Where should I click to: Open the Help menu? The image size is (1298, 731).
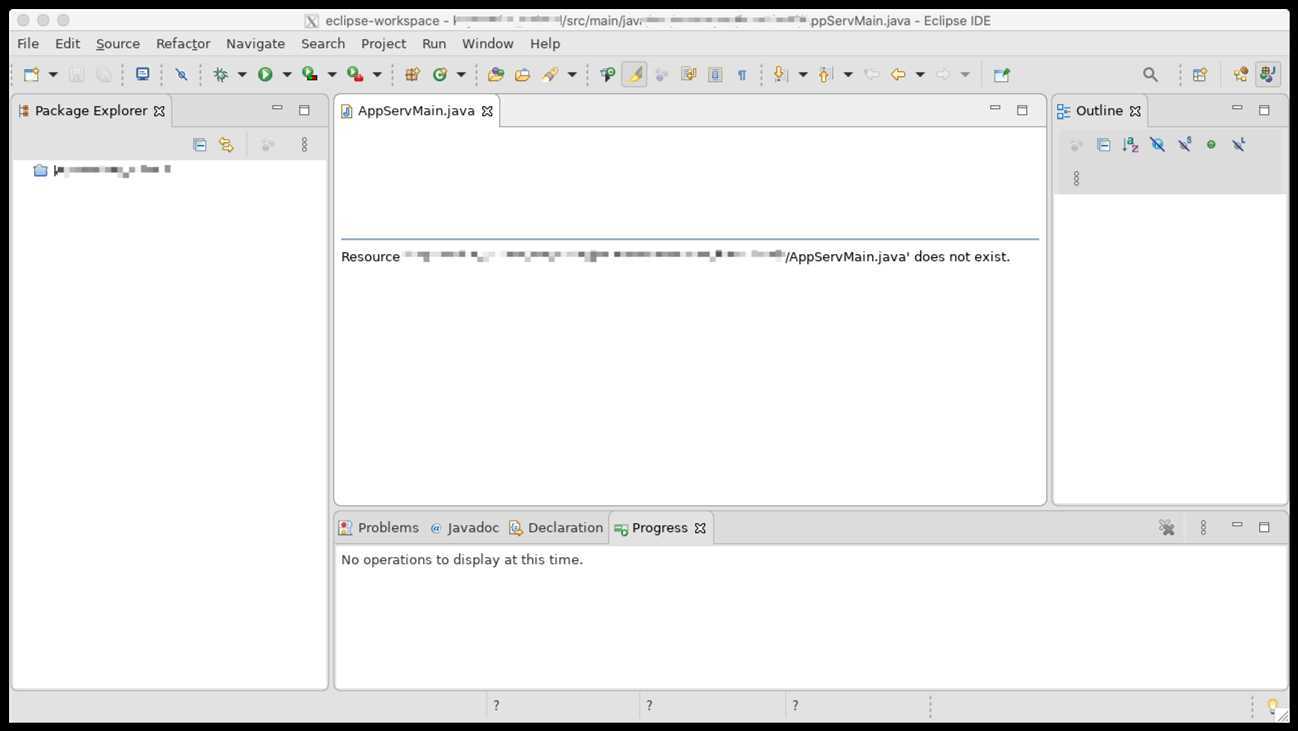[x=545, y=44]
